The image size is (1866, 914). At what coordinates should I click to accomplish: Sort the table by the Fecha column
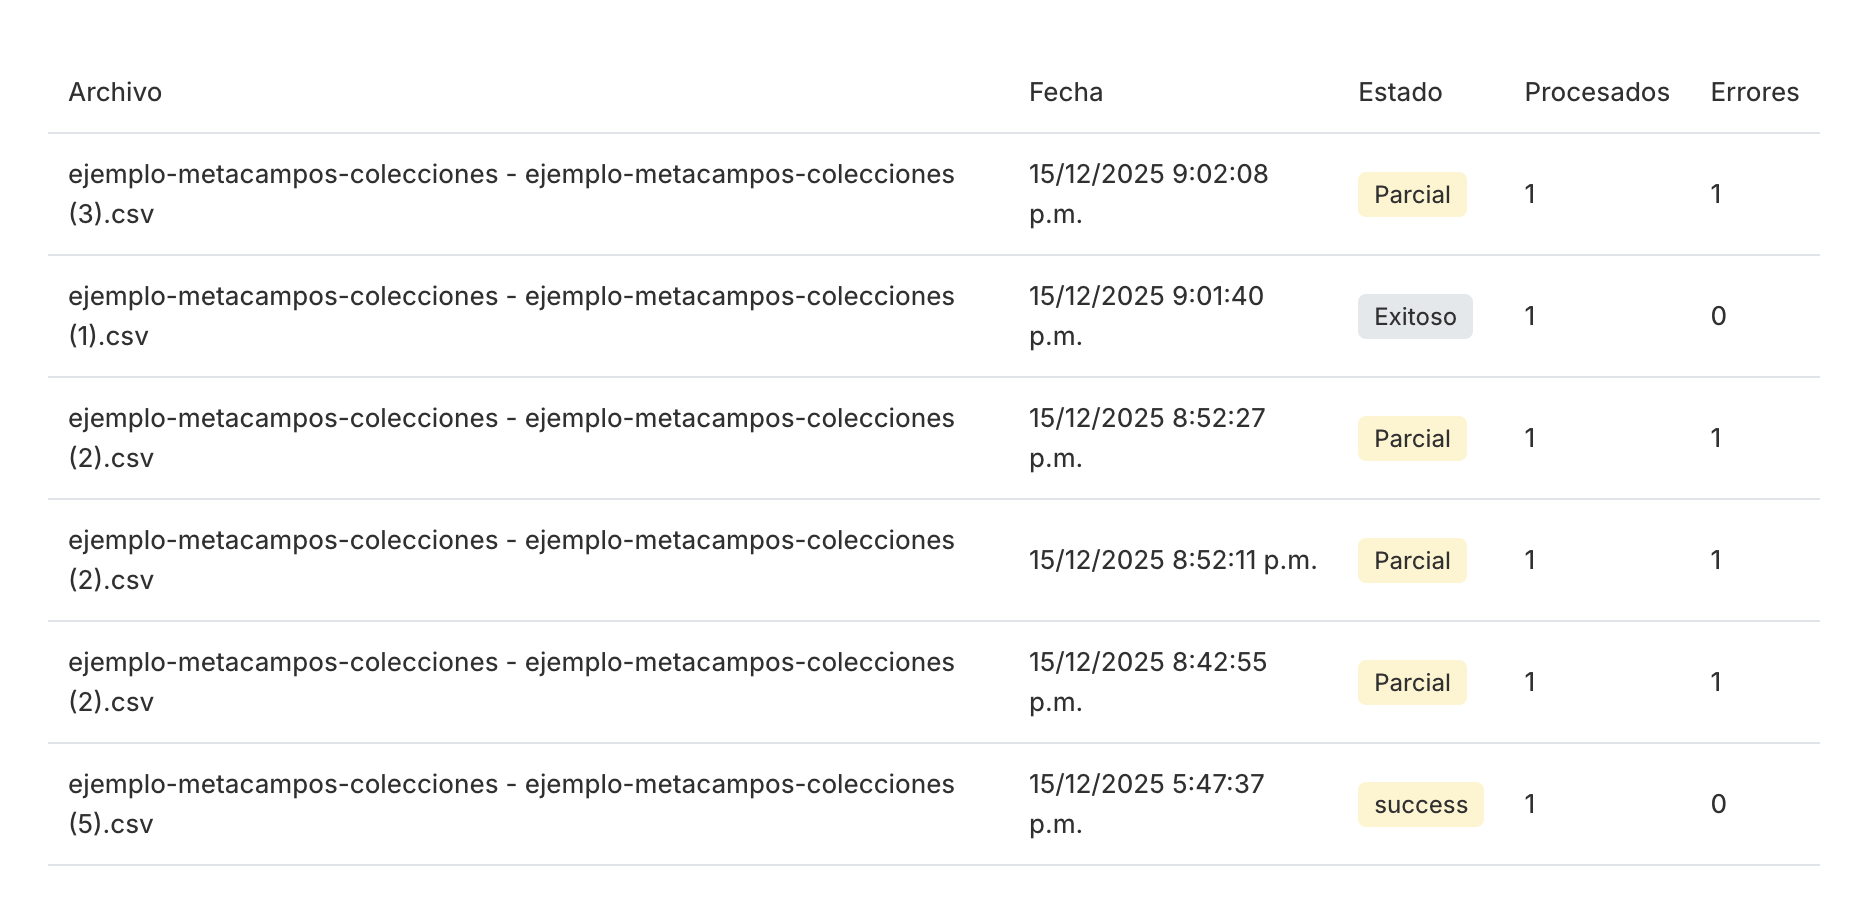[x=1066, y=92]
